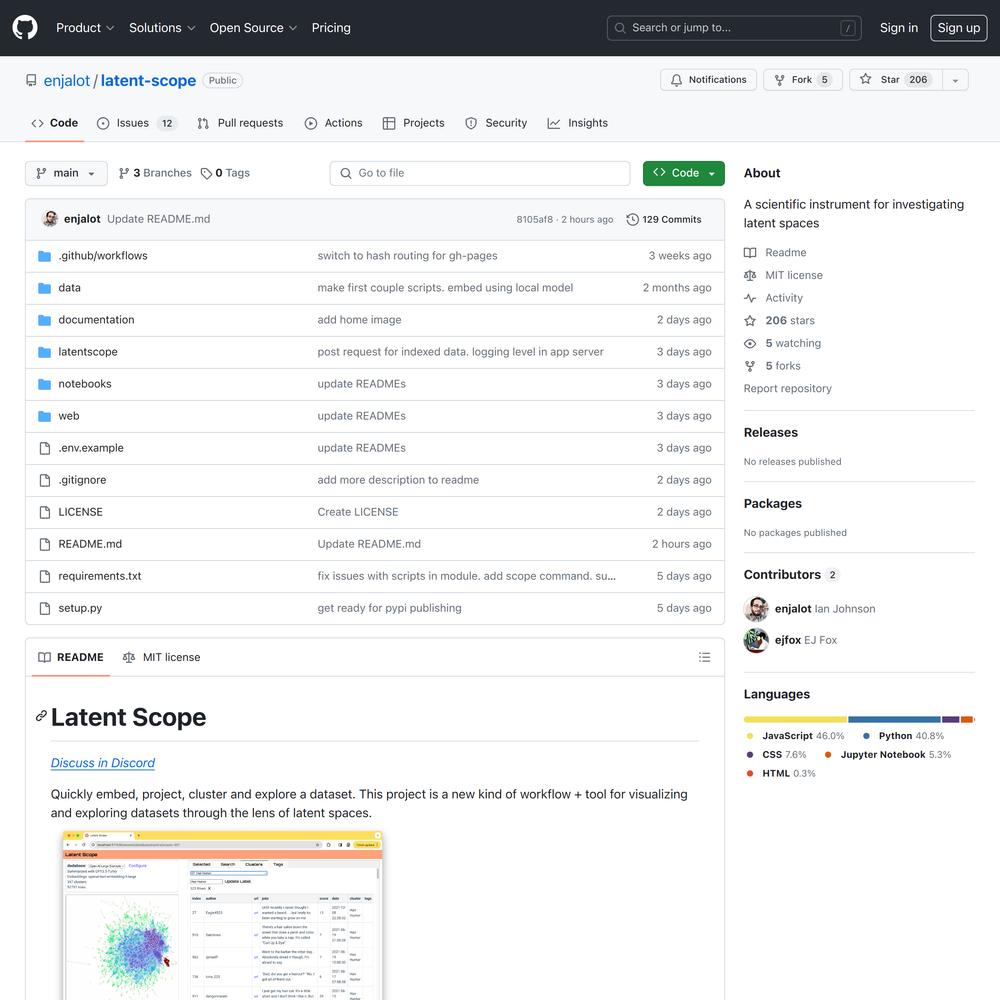Click the Latent Scope screenshot image in README
The image size is (1000, 1000).
pos(223,915)
